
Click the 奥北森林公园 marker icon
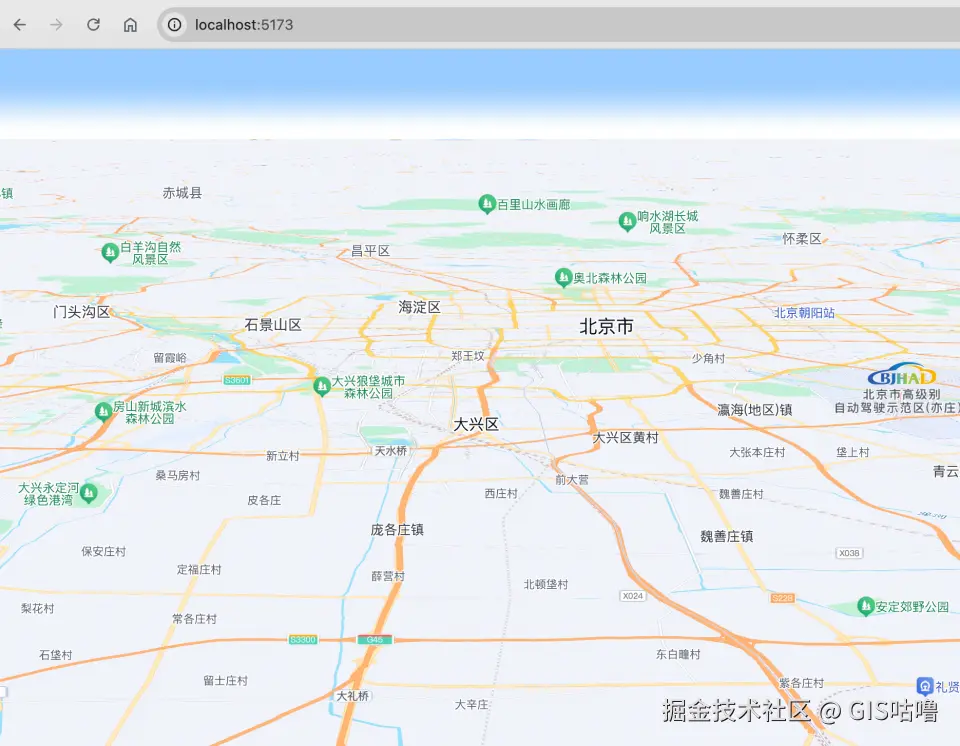tap(563, 278)
